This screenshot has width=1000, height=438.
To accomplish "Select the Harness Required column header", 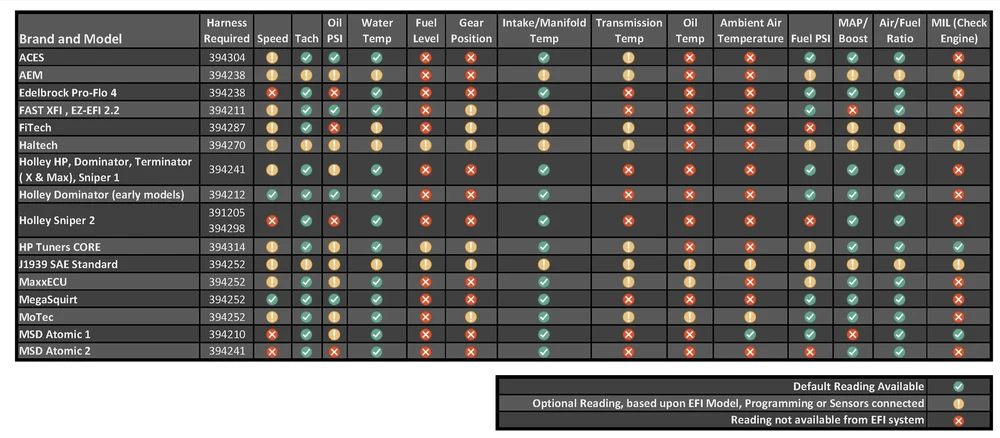I will pyautogui.click(x=227, y=31).
